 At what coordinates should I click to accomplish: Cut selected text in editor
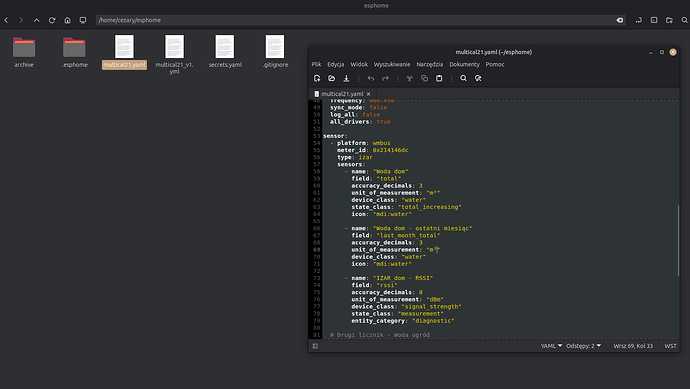[x=410, y=78]
